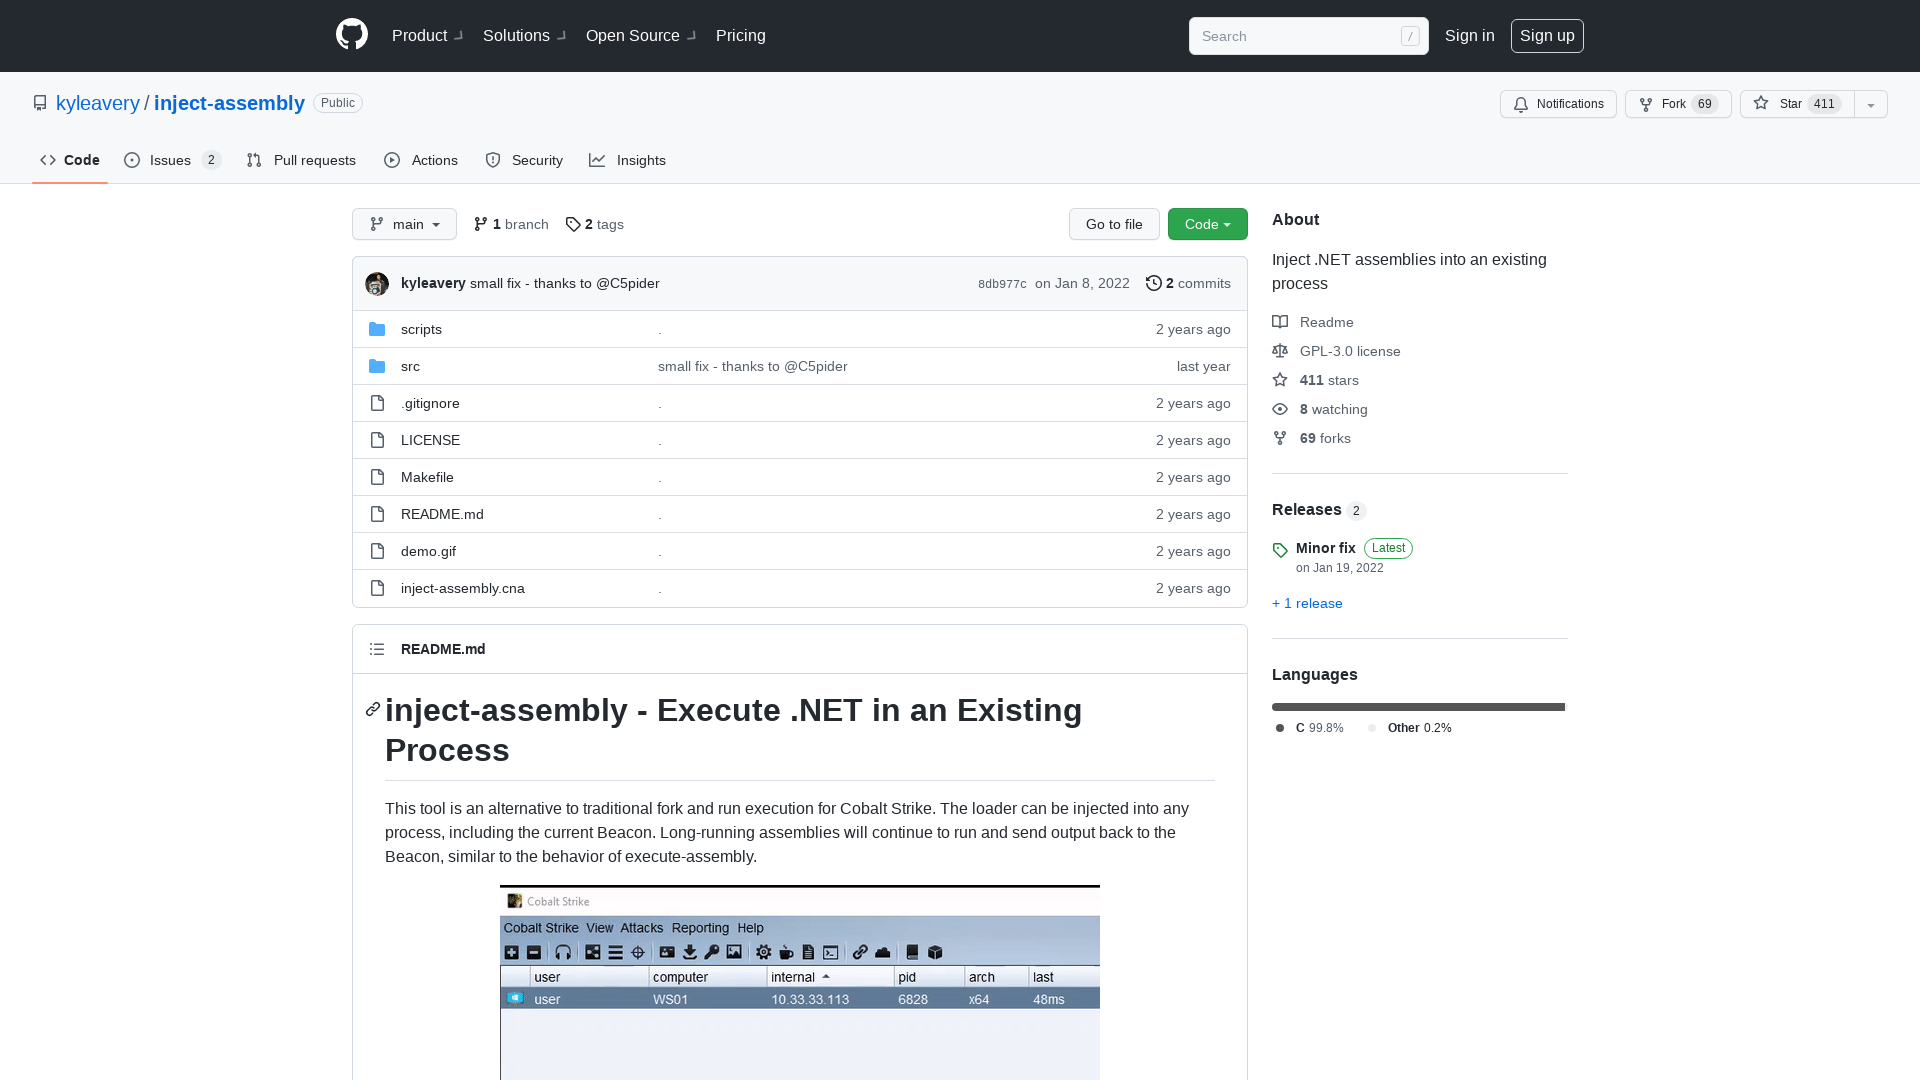Click kyleavery's avatar image
The height and width of the screenshot is (1080, 1920).
tap(377, 284)
